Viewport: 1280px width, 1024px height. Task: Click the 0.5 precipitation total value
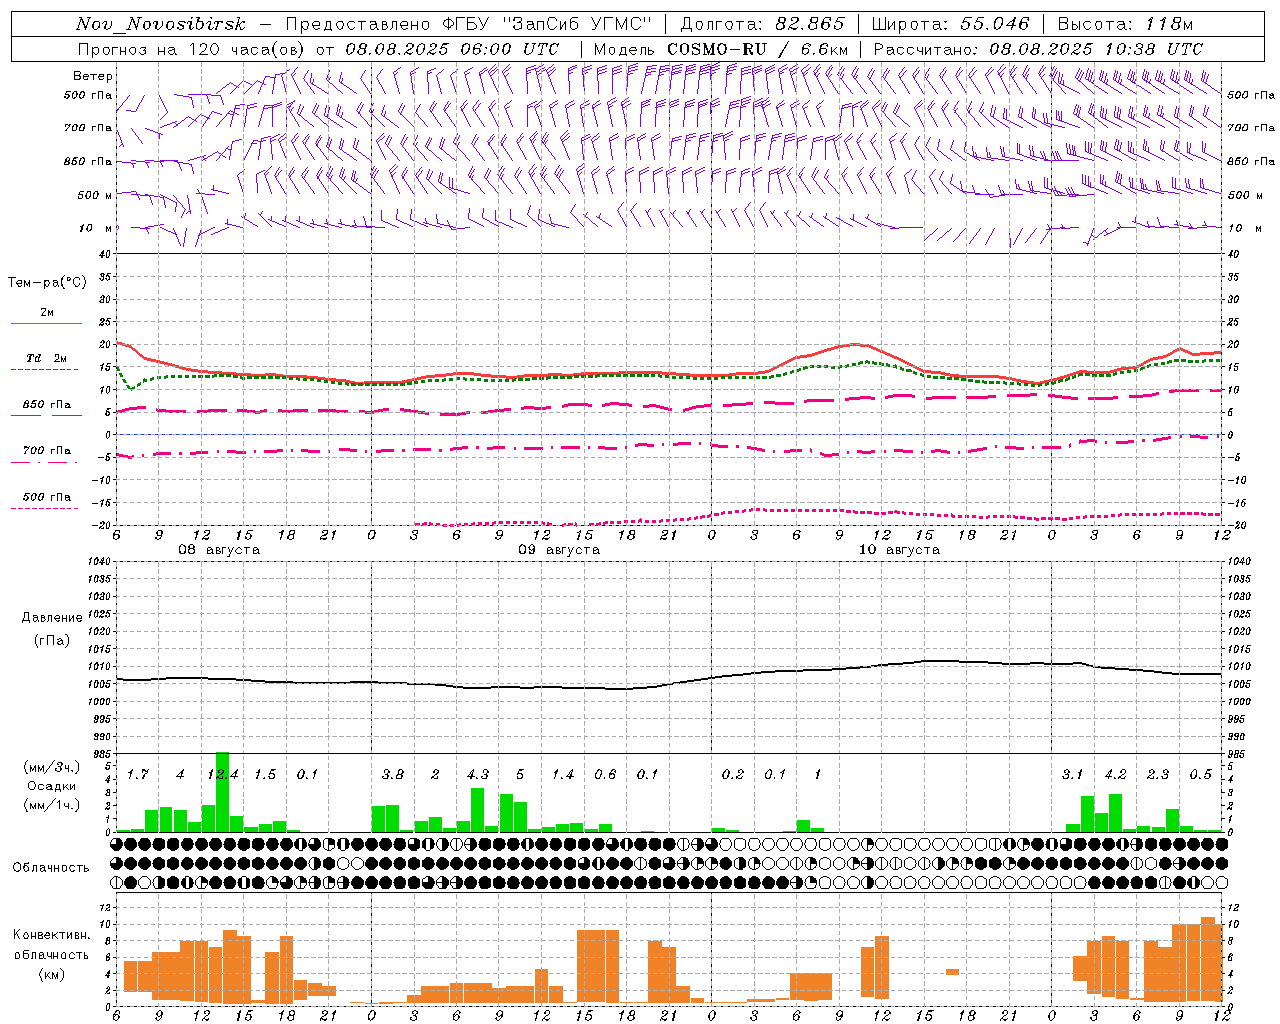coord(1200,775)
